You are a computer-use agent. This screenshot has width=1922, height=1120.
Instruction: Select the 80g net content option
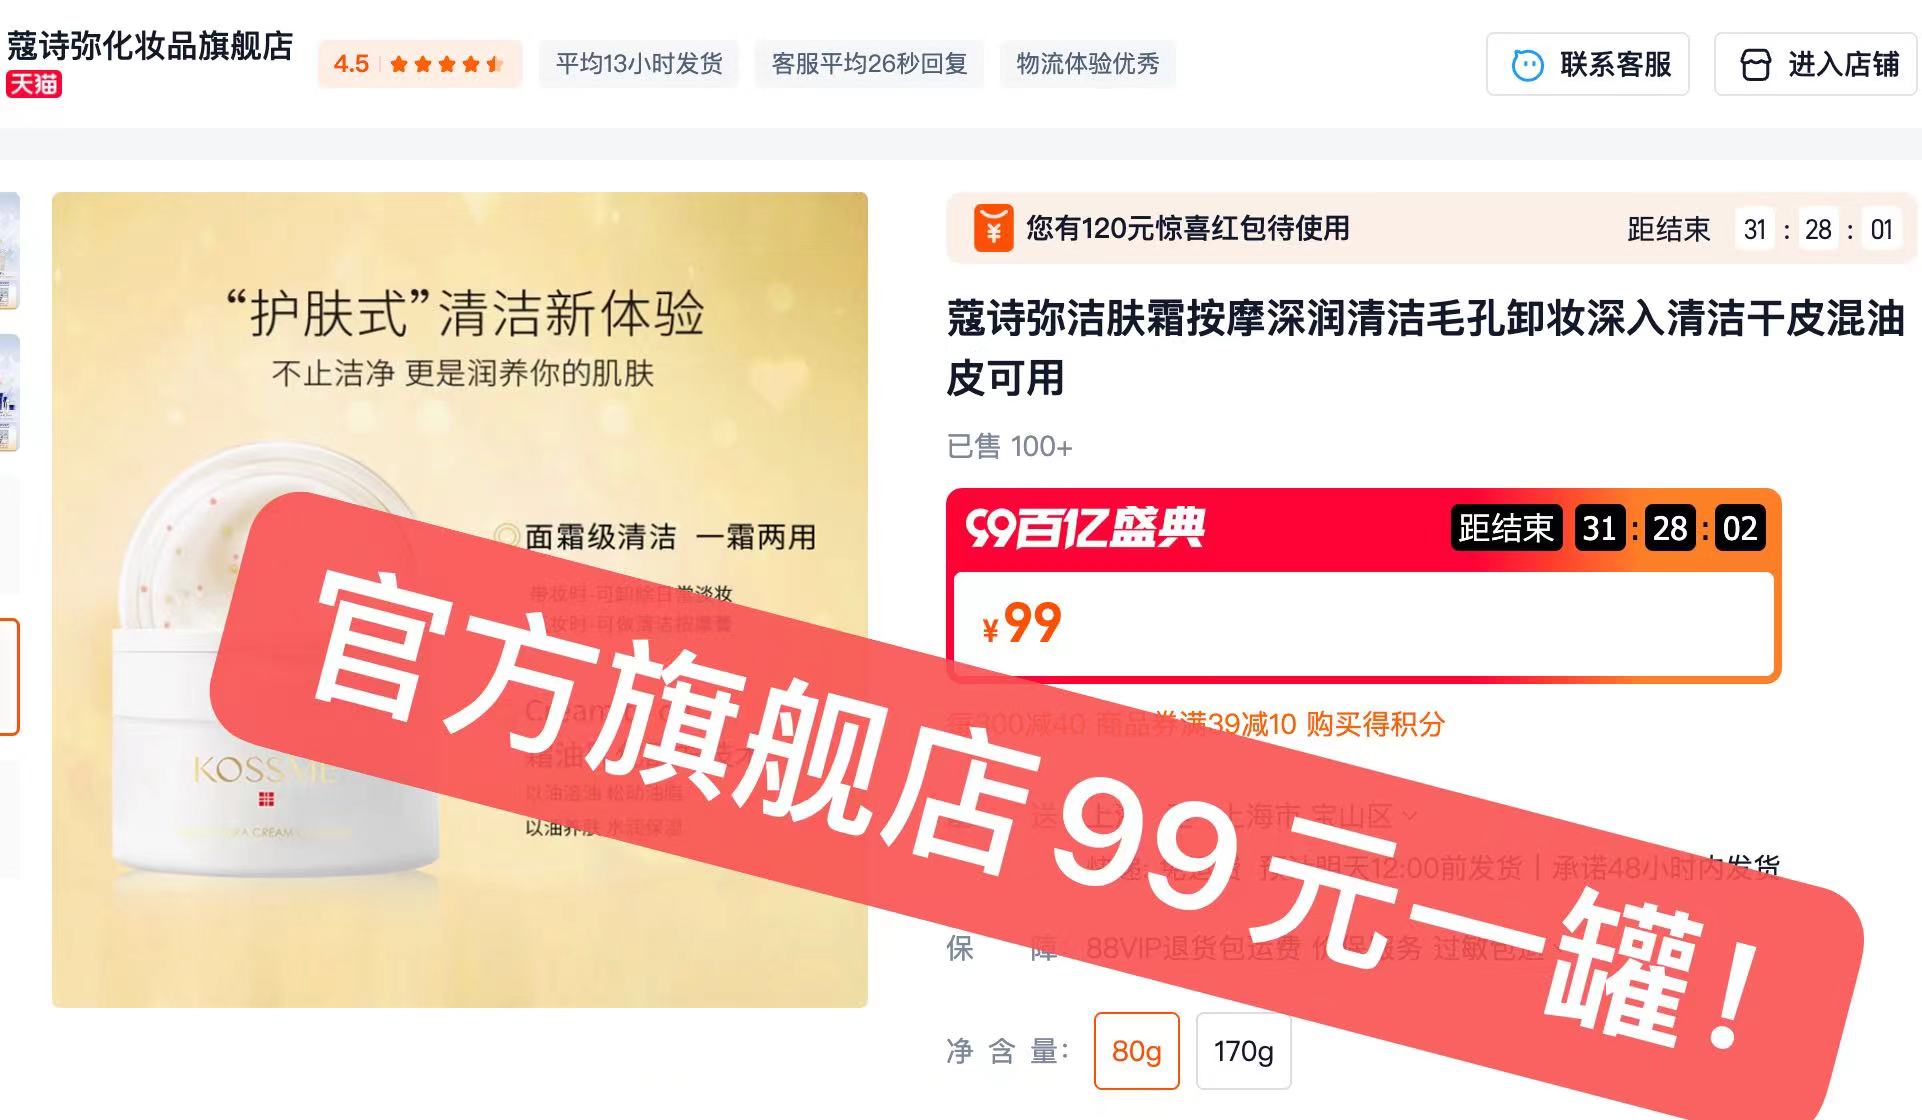[x=1136, y=1051]
